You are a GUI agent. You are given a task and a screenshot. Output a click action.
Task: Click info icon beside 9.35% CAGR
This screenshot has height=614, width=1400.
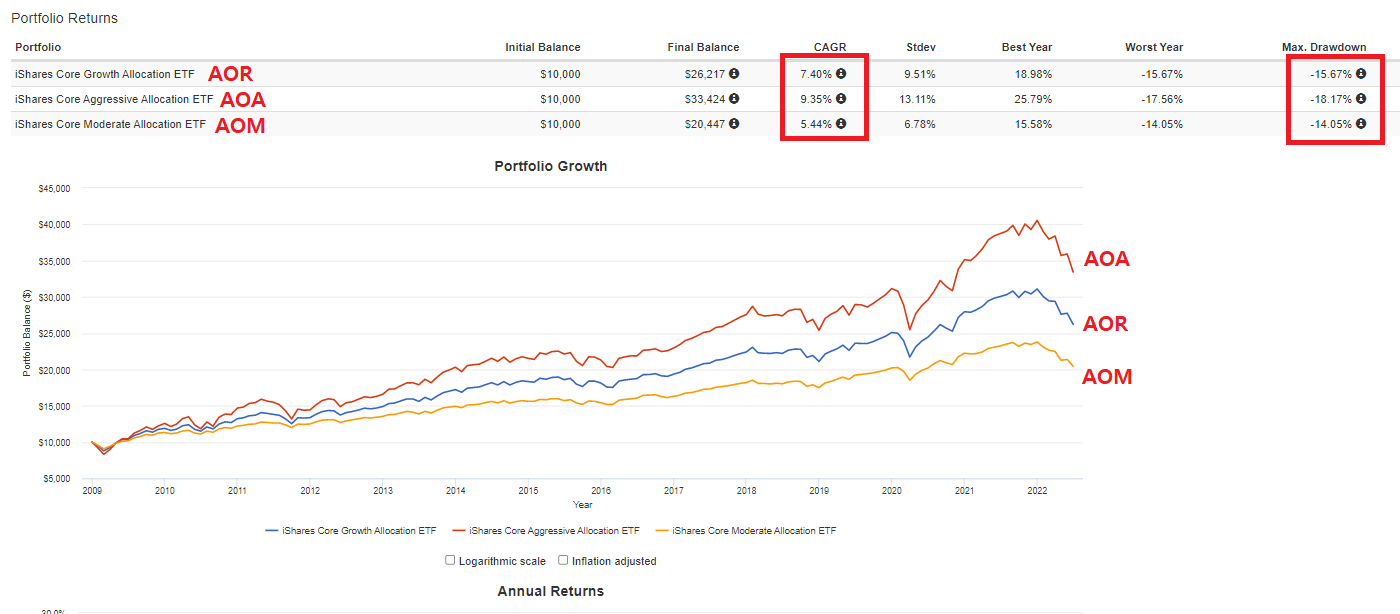[841, 99]
